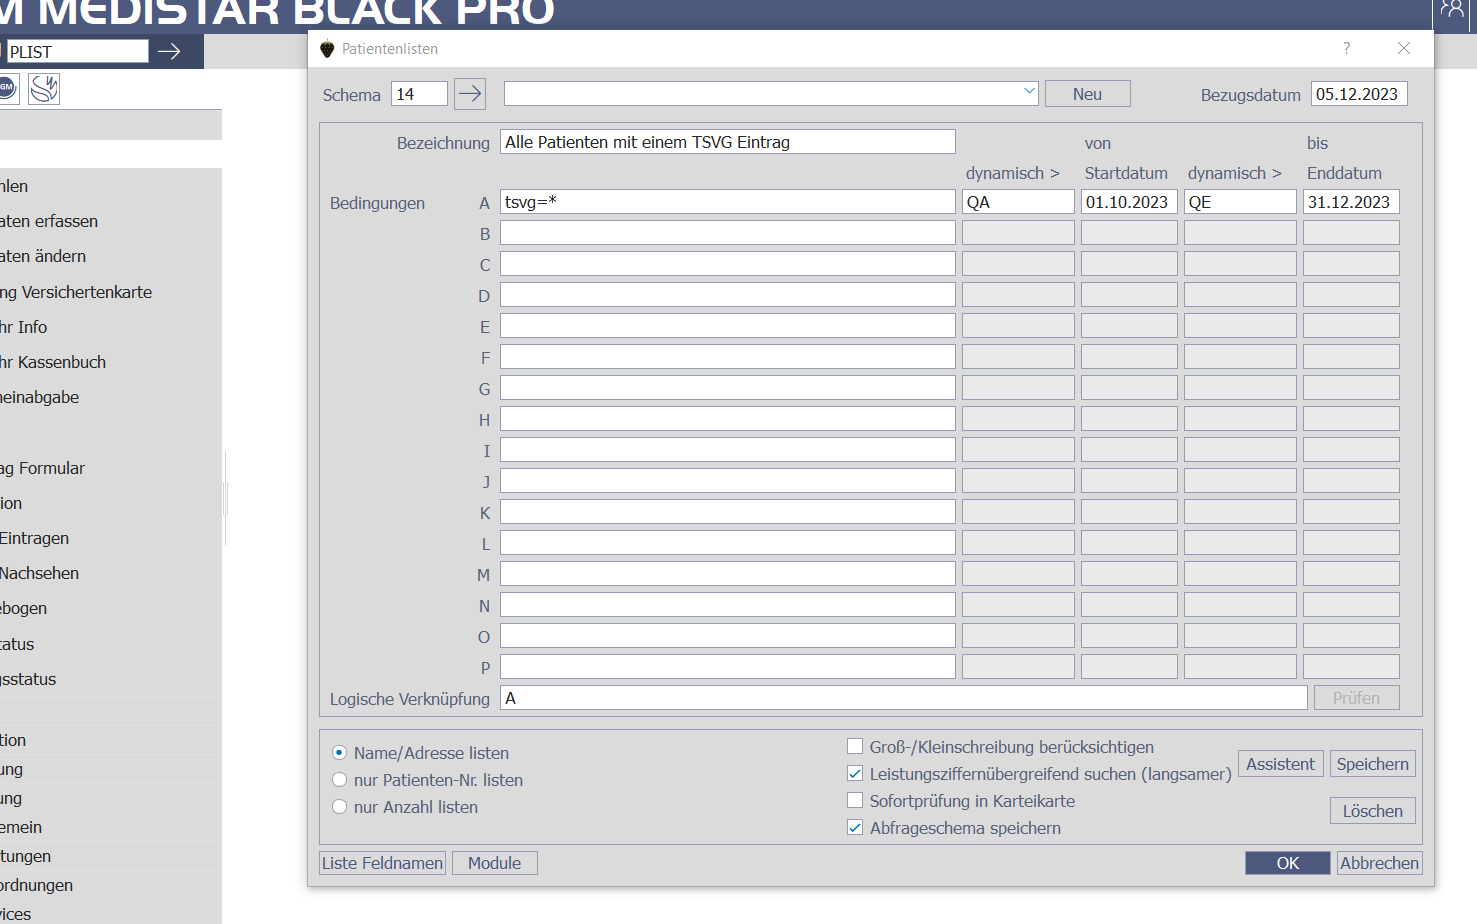Uncheck the Abfrageschema speichern checkbox

(855, 828)
